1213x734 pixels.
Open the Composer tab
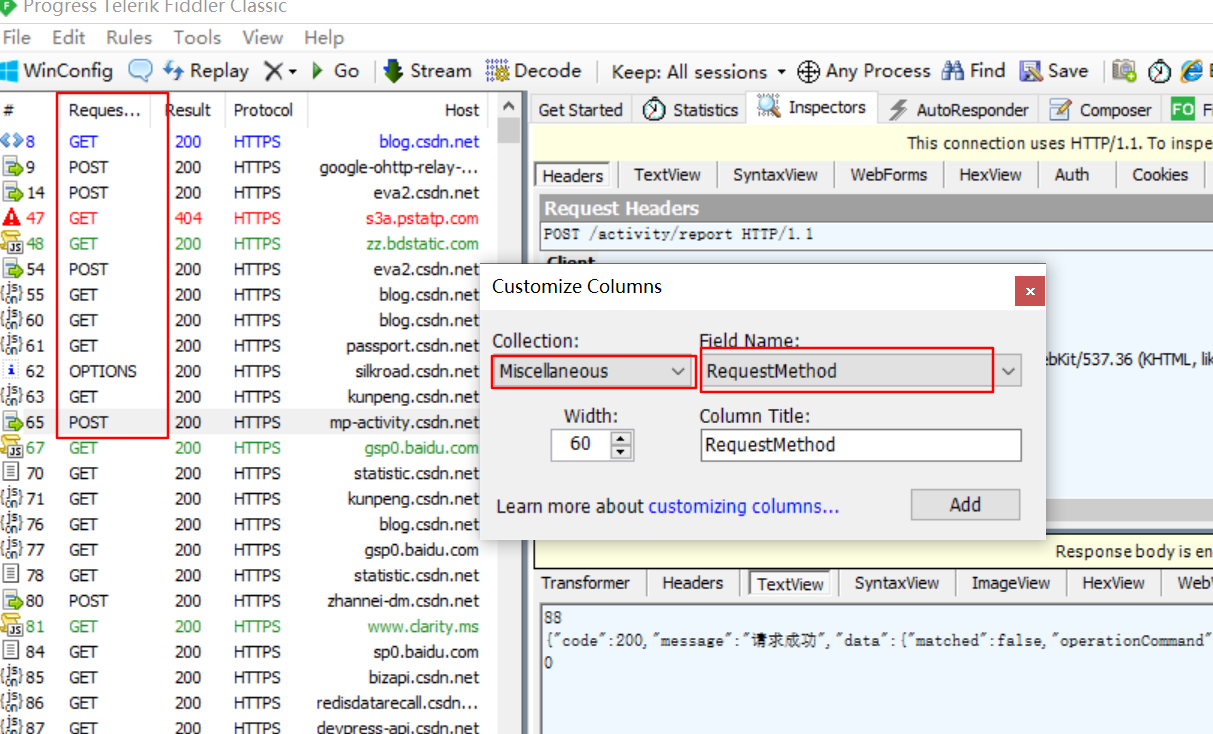tap(1101, 110)
